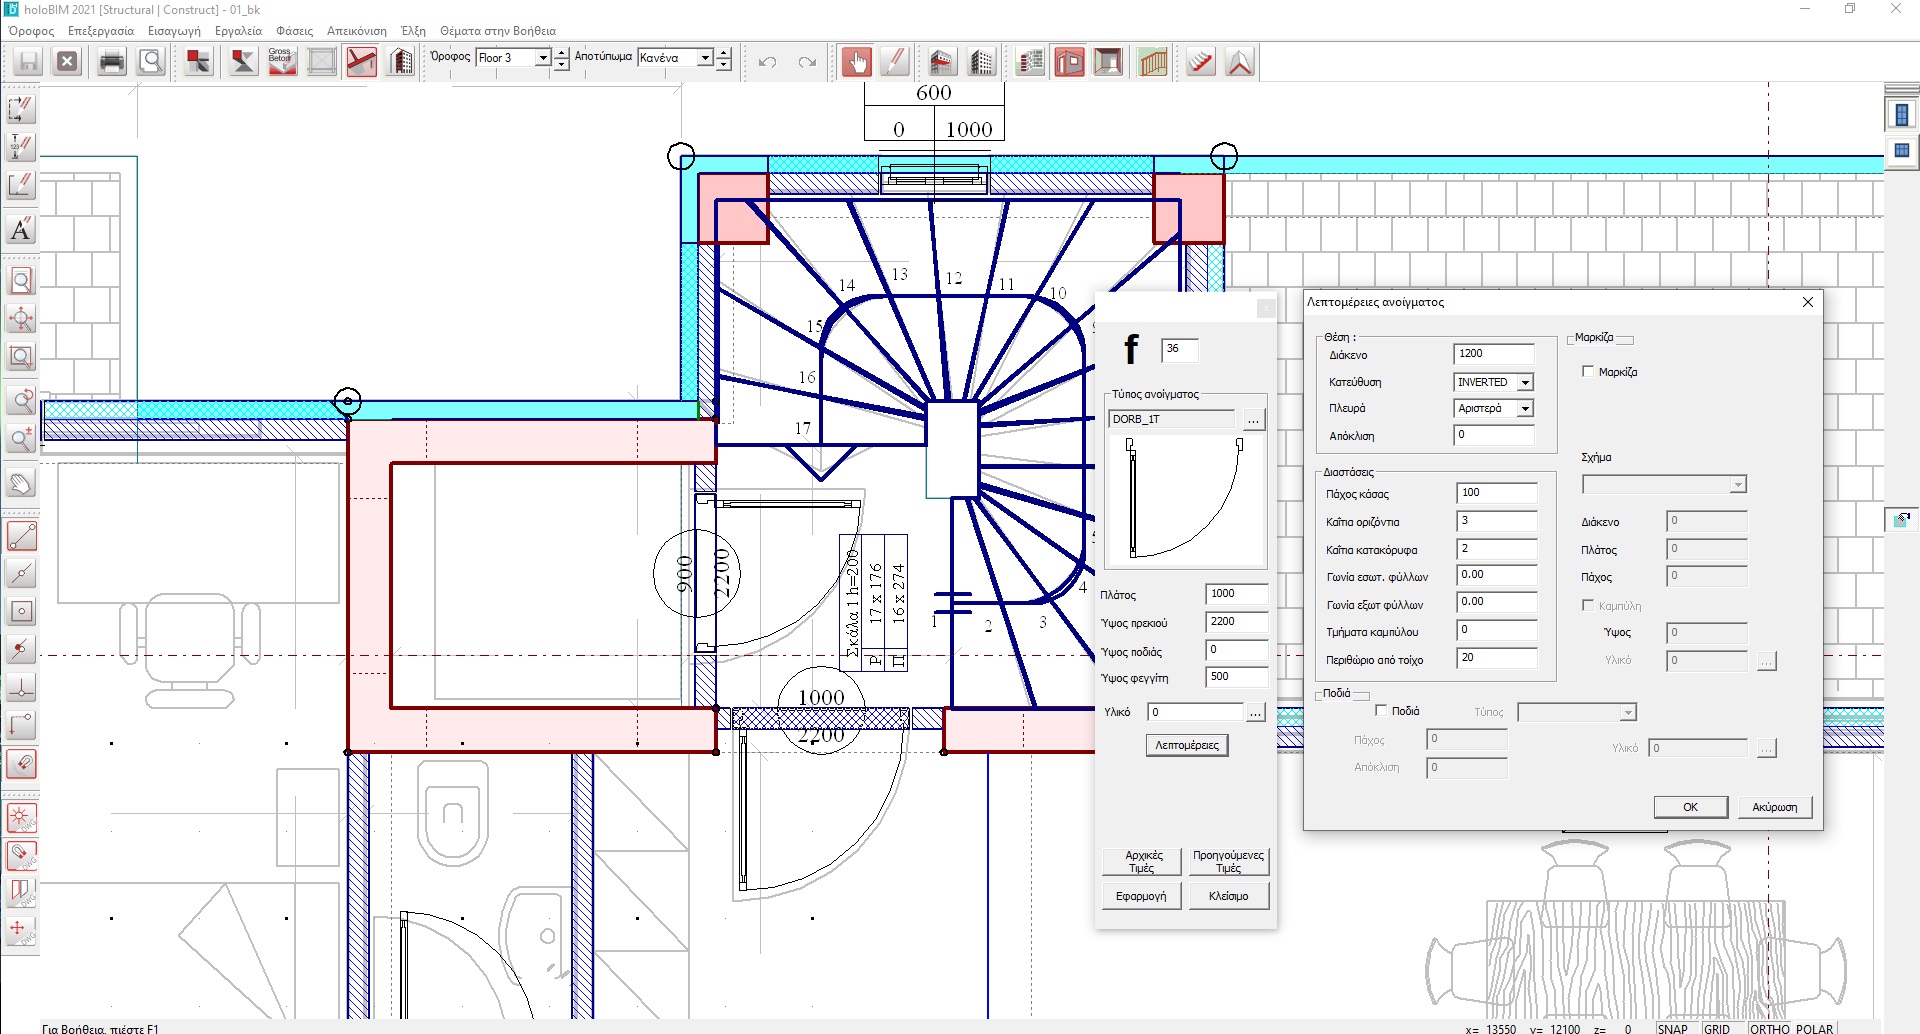Image resolution: width=1920 pixels, height=1034 pixels.
Task: Click the print icon in the toolbar
Action: 112,62
